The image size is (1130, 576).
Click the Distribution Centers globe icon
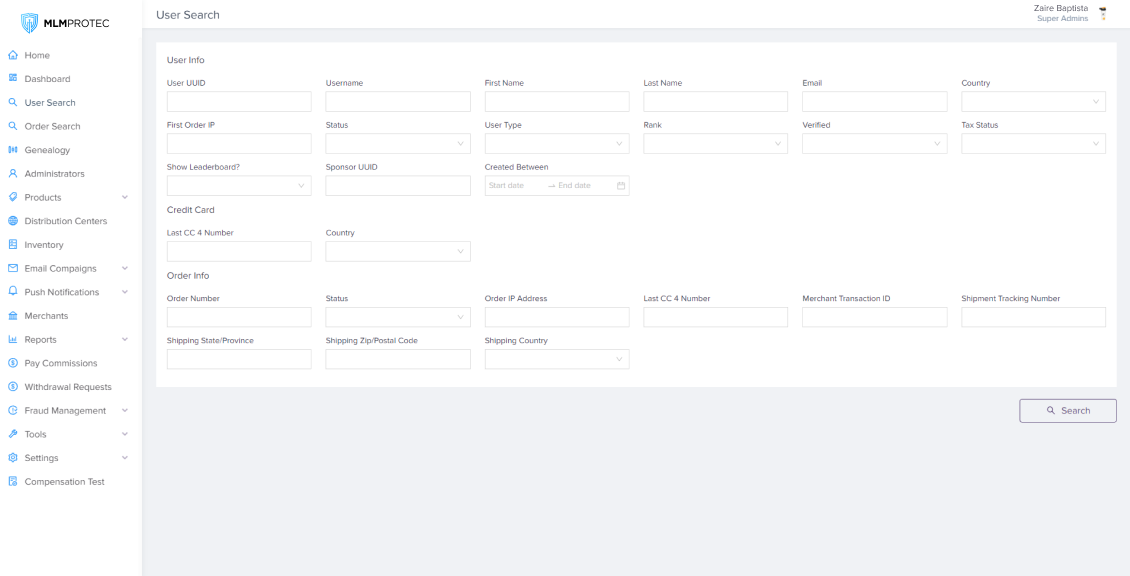click(x=13, y=221)
